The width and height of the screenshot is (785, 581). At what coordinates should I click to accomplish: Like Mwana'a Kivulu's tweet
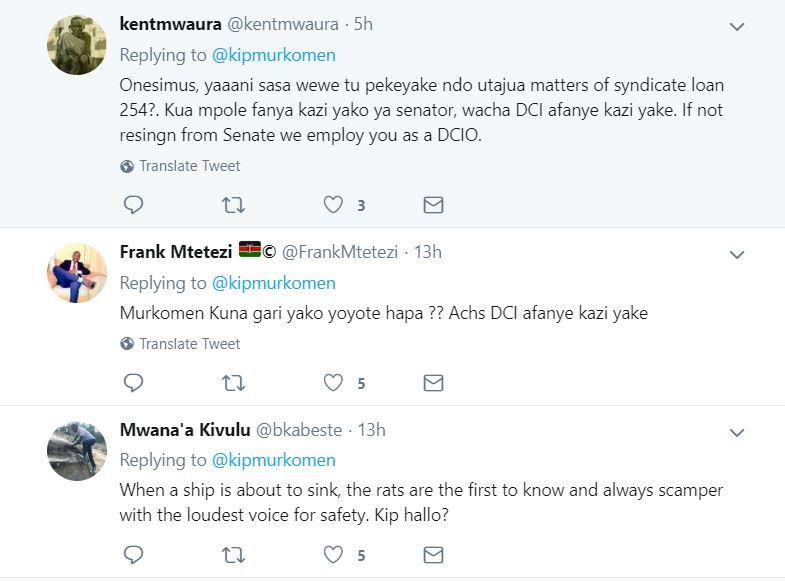(334, 554)
